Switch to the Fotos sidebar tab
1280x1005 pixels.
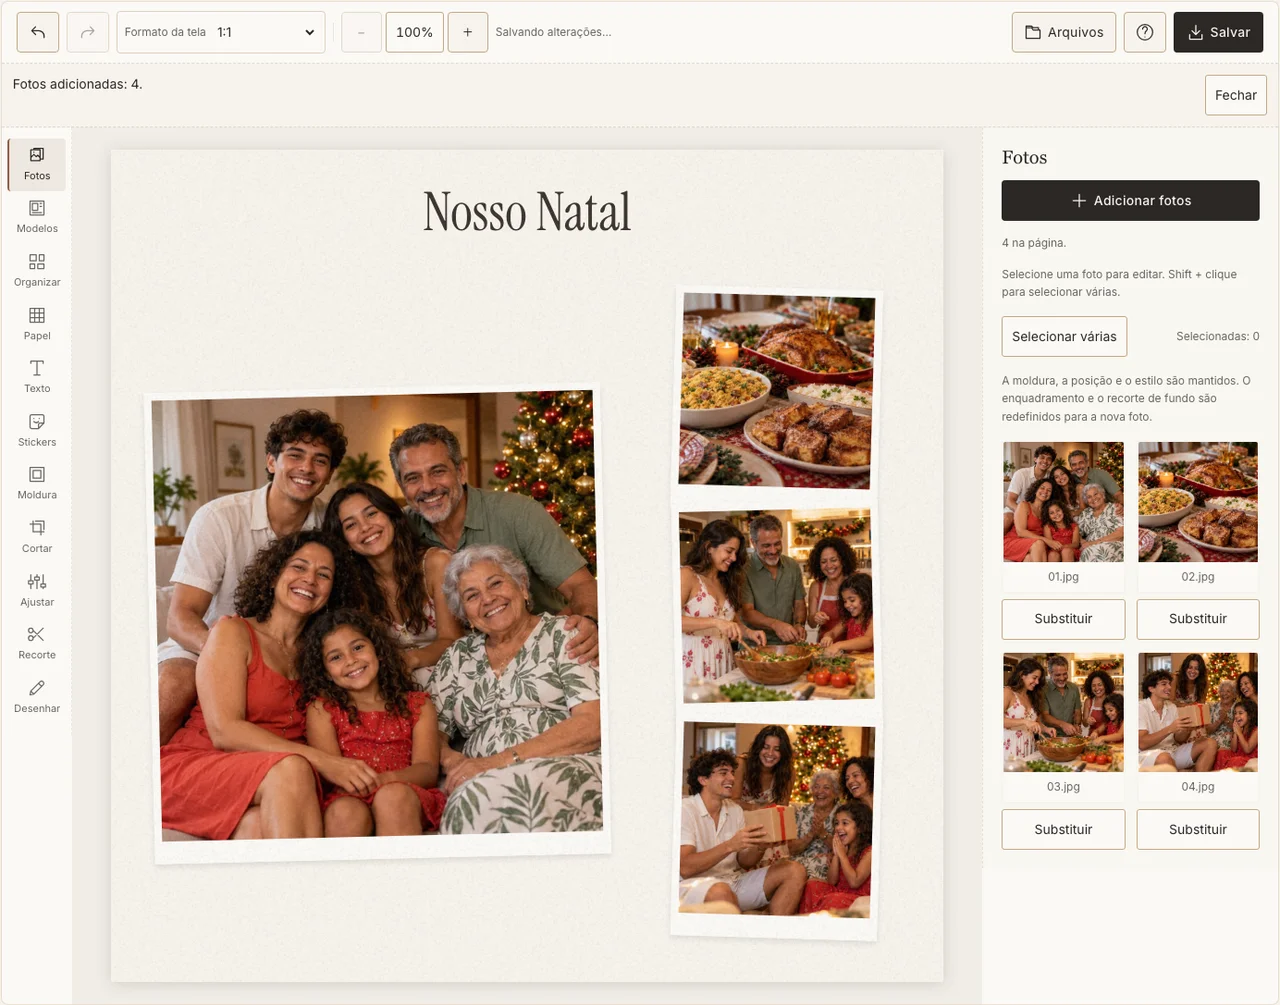[x=37, y=164]
